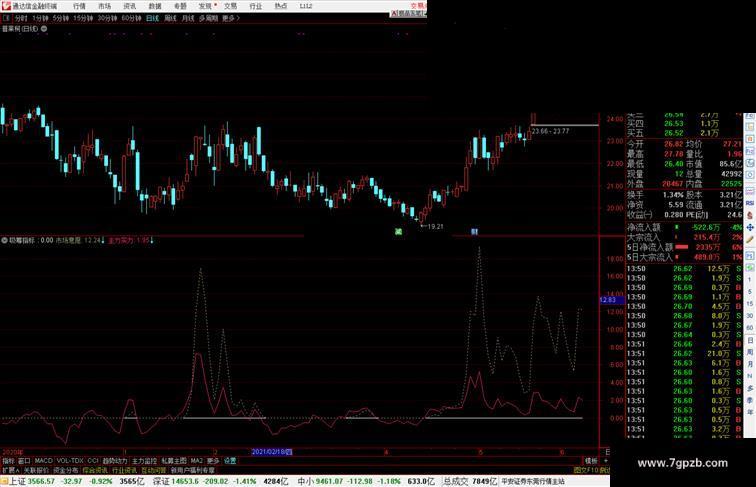Click 中小 index in status bar

point(306,481)
